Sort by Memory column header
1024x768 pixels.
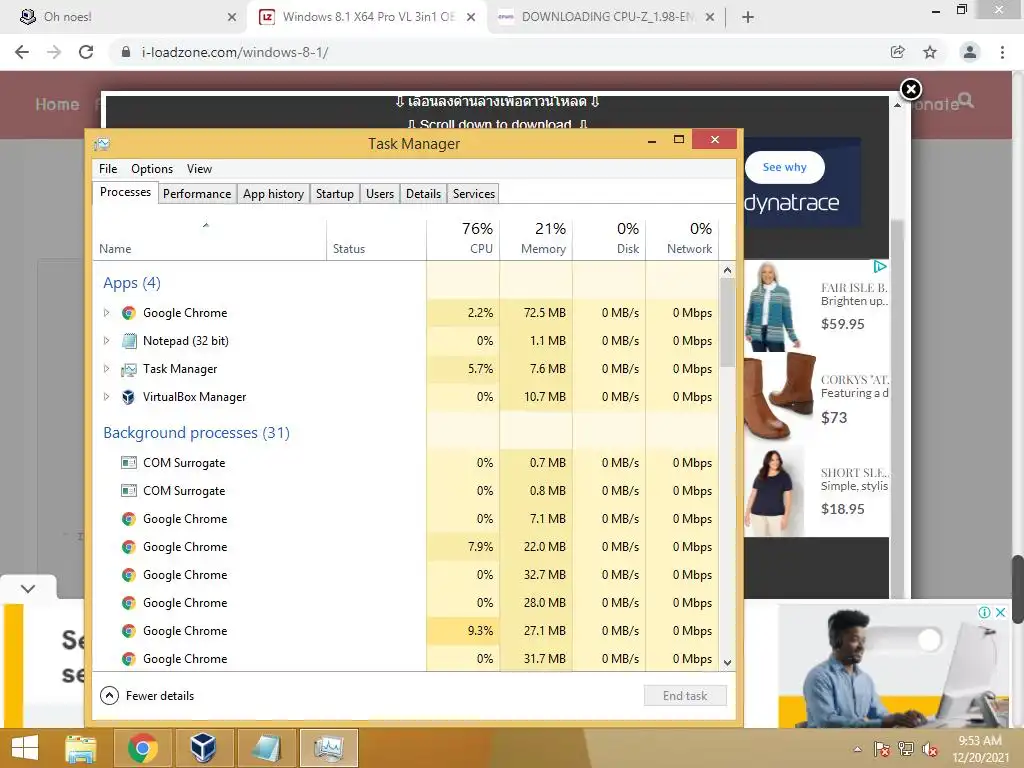pos(536,238)
